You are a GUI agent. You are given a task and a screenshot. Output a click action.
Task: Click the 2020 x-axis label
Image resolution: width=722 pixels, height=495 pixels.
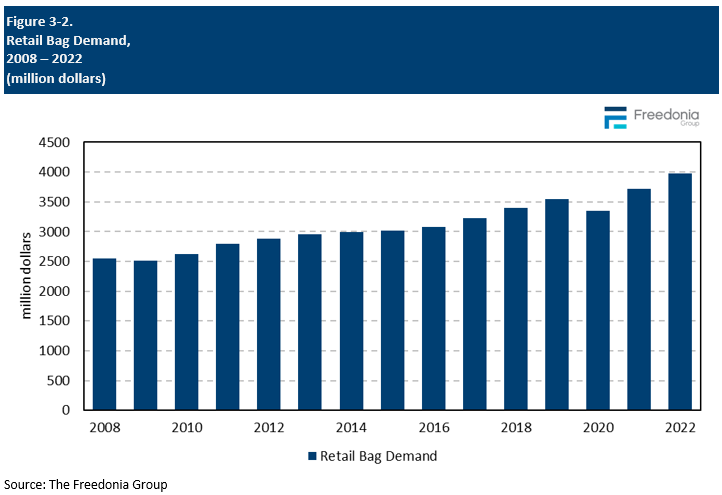pos(598,427)
